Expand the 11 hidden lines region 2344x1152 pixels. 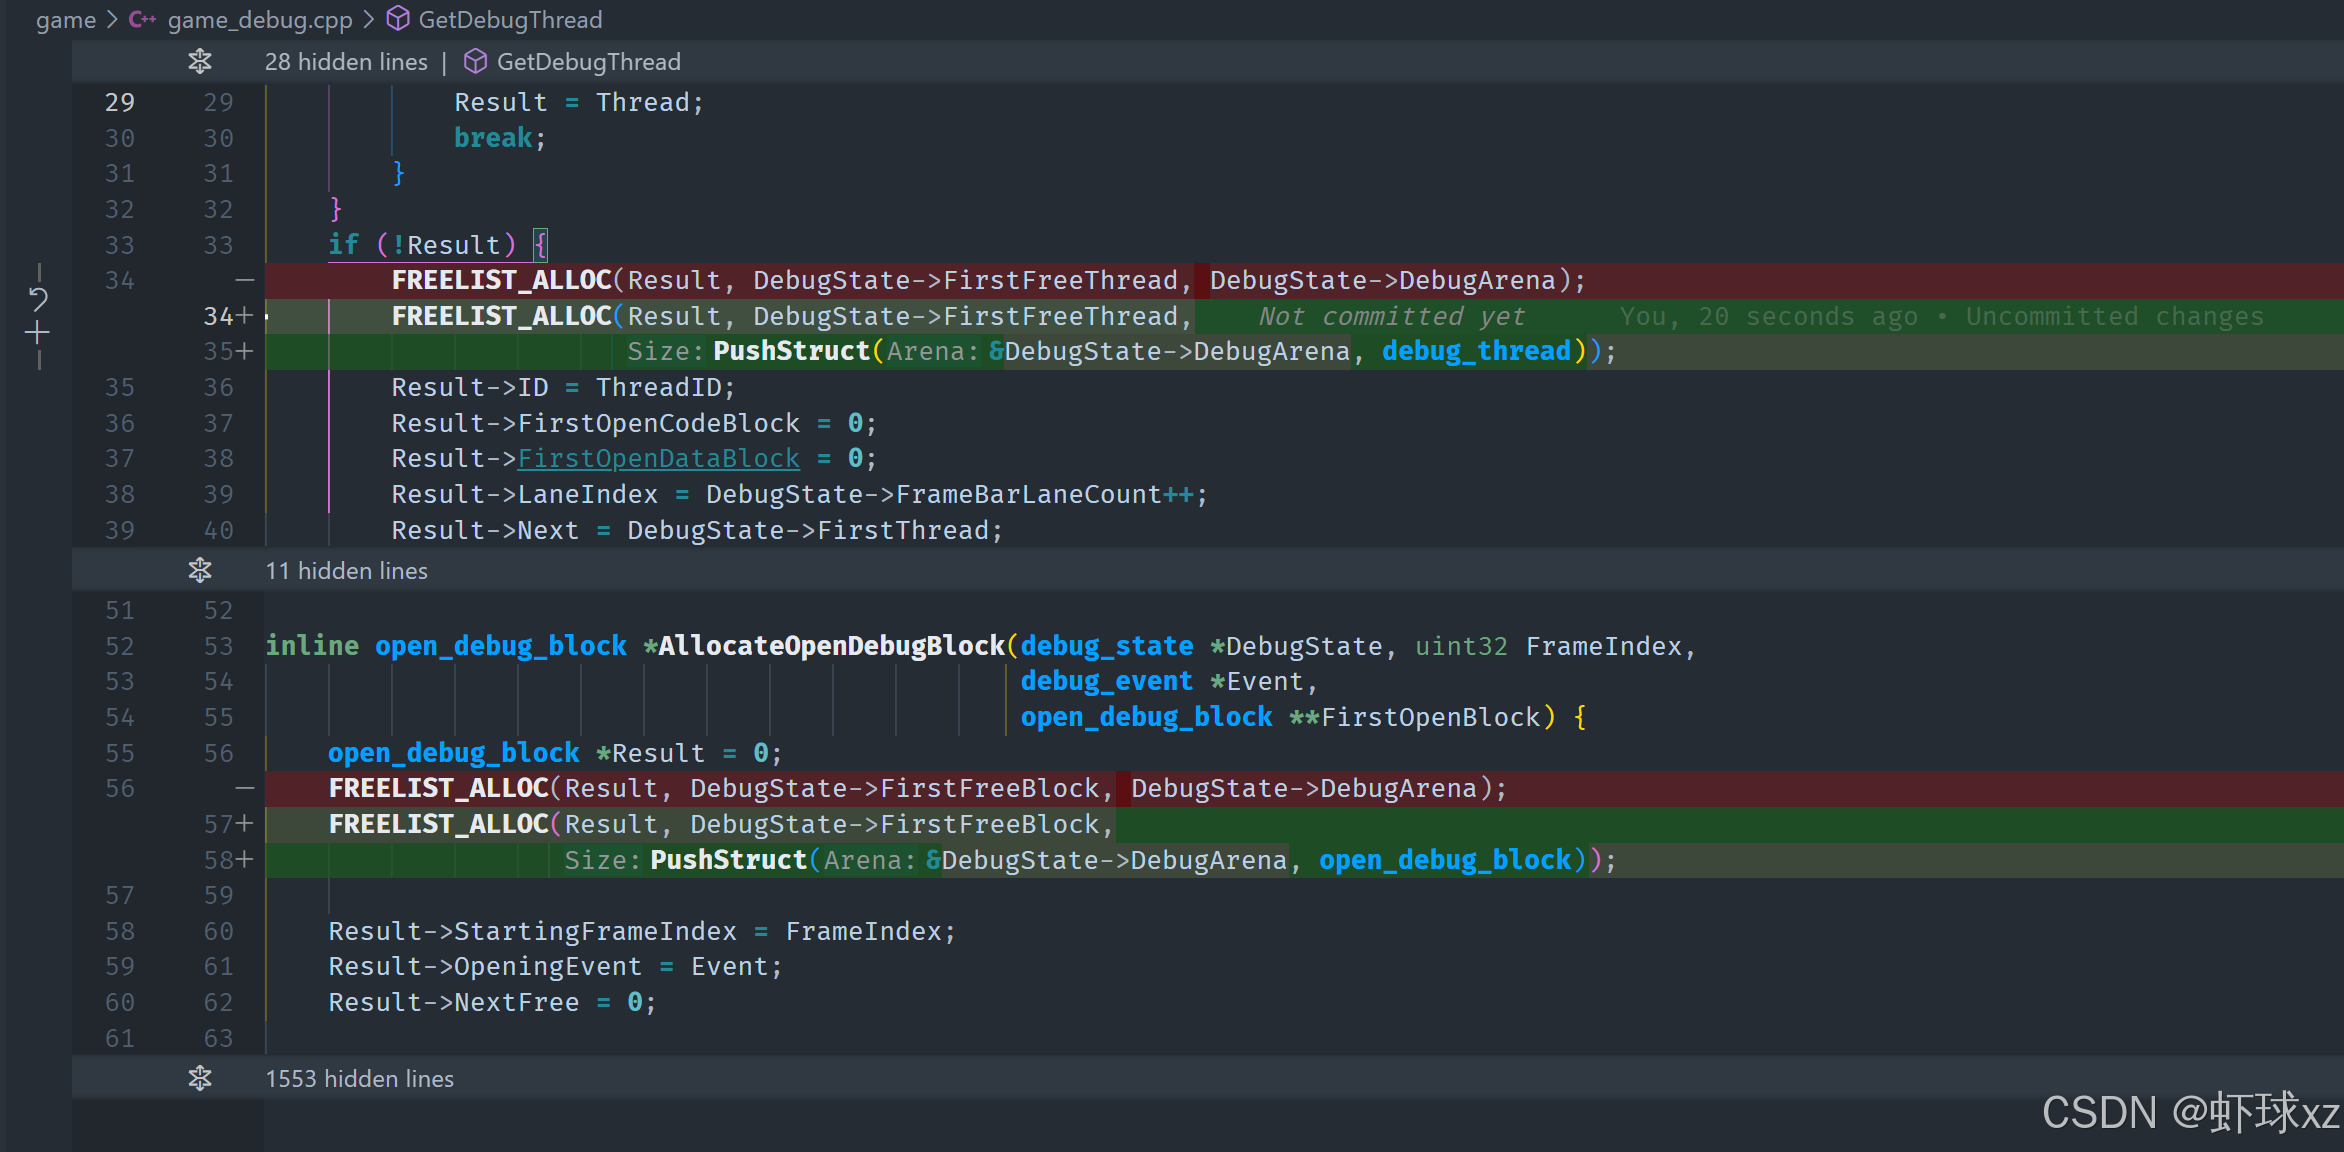coord(346,571)
